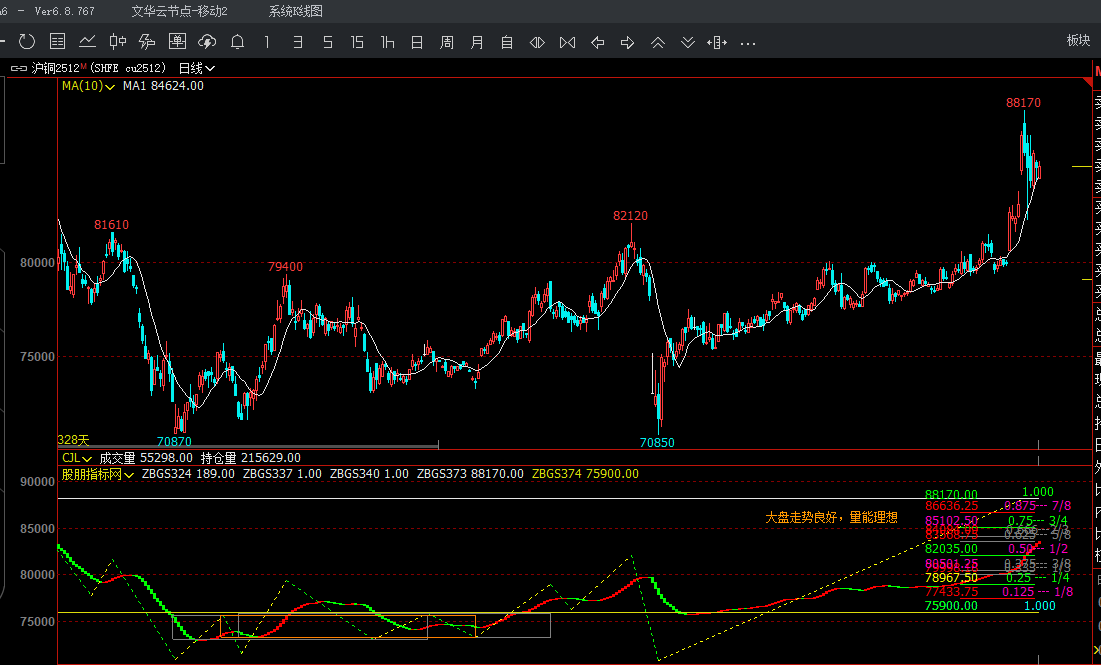
Task: Switch to the 15-minute period
Action: (357, 42)
